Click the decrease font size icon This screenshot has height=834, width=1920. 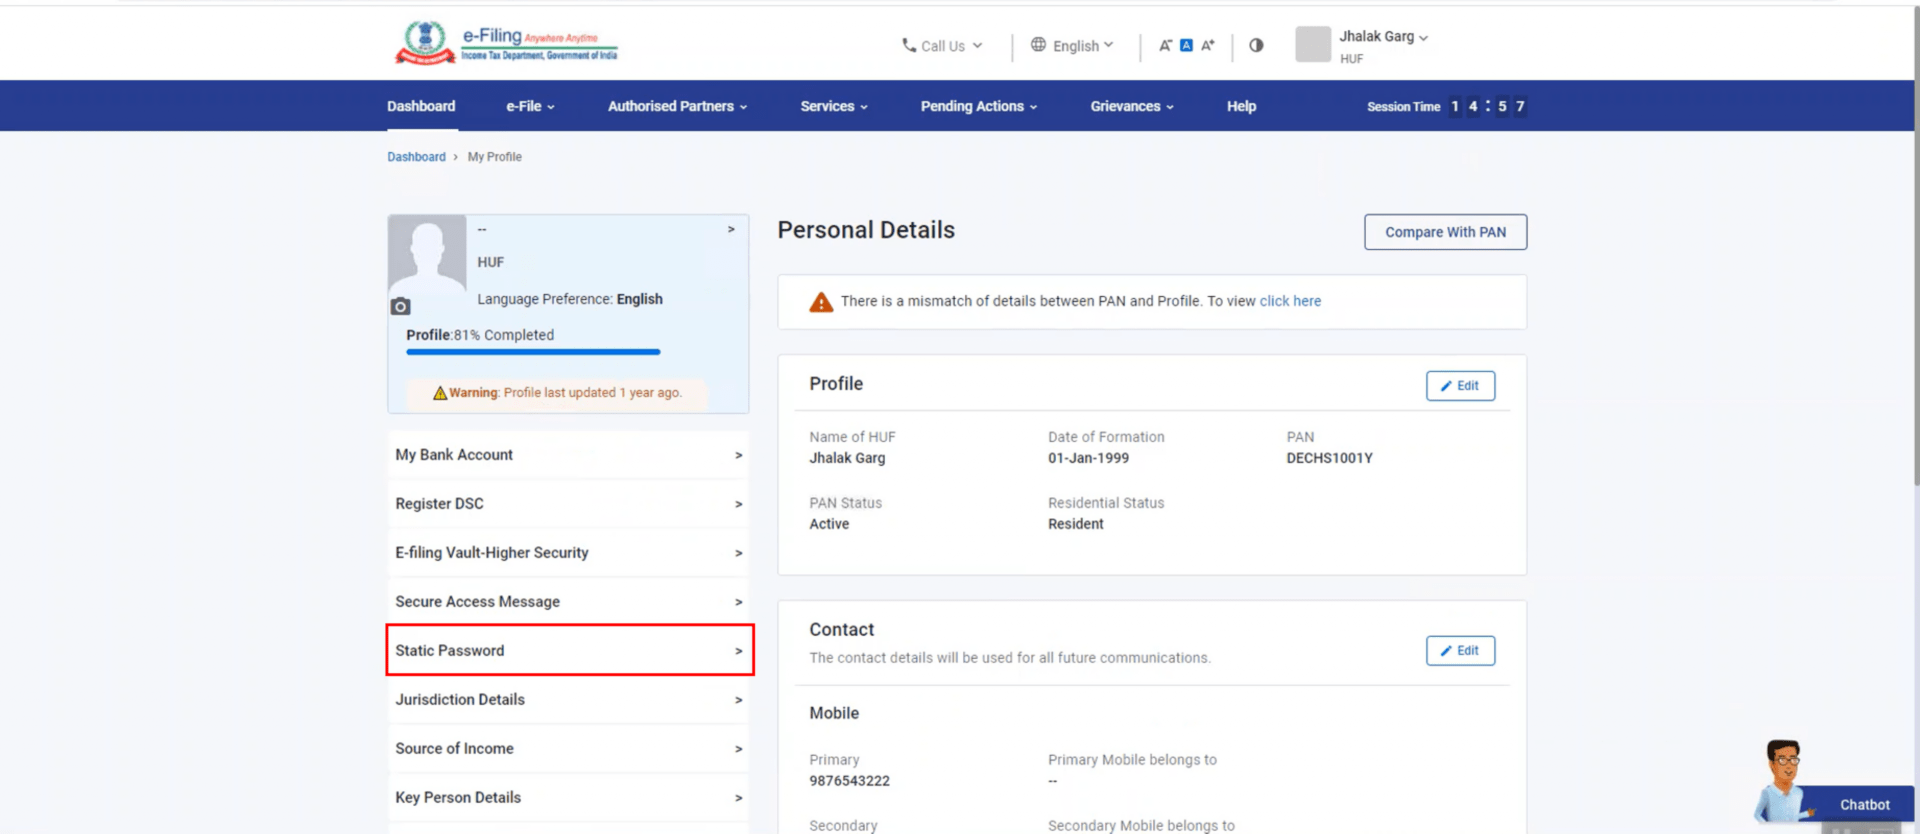(x=1165, y=45)
